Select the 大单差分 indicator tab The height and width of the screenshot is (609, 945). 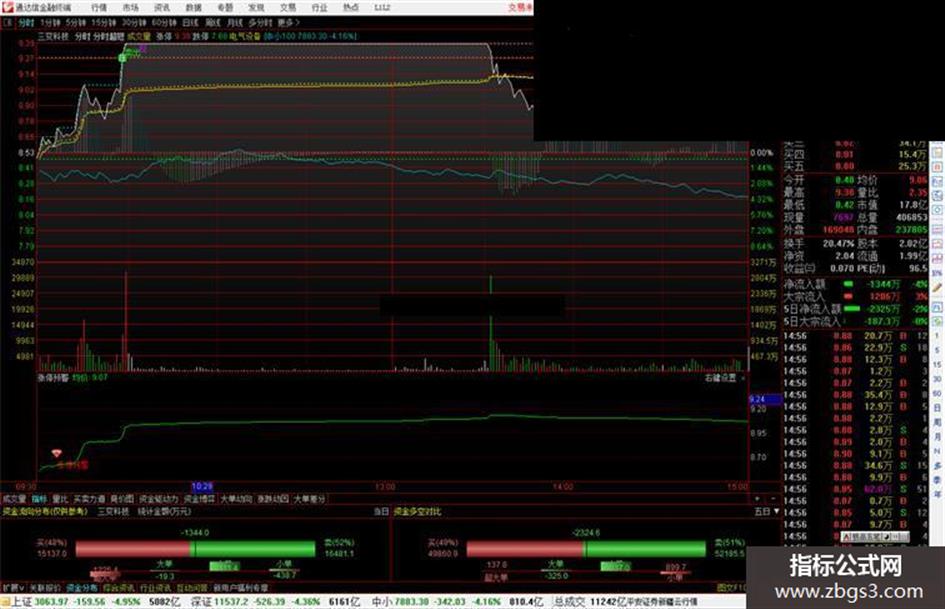click(310, 499)
